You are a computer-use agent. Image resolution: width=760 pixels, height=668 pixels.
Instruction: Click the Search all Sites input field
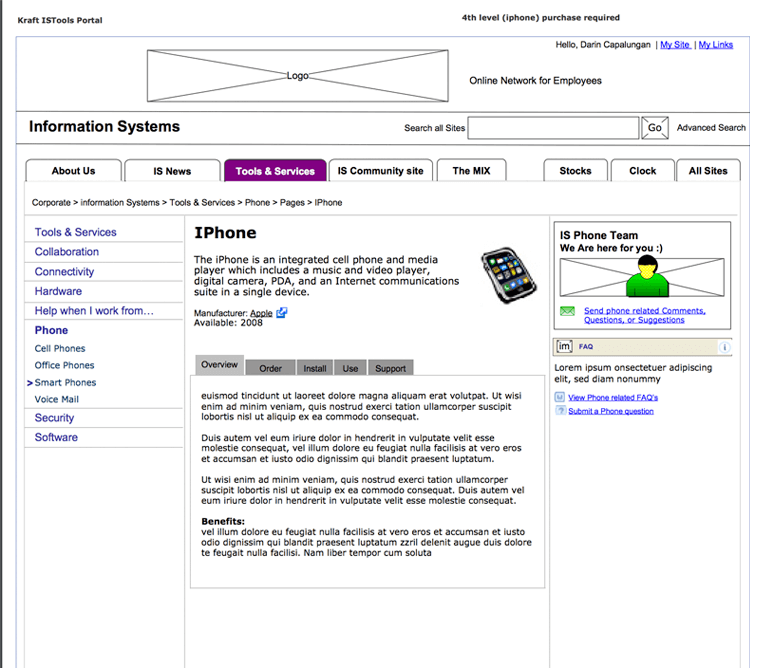coord(553,128)
